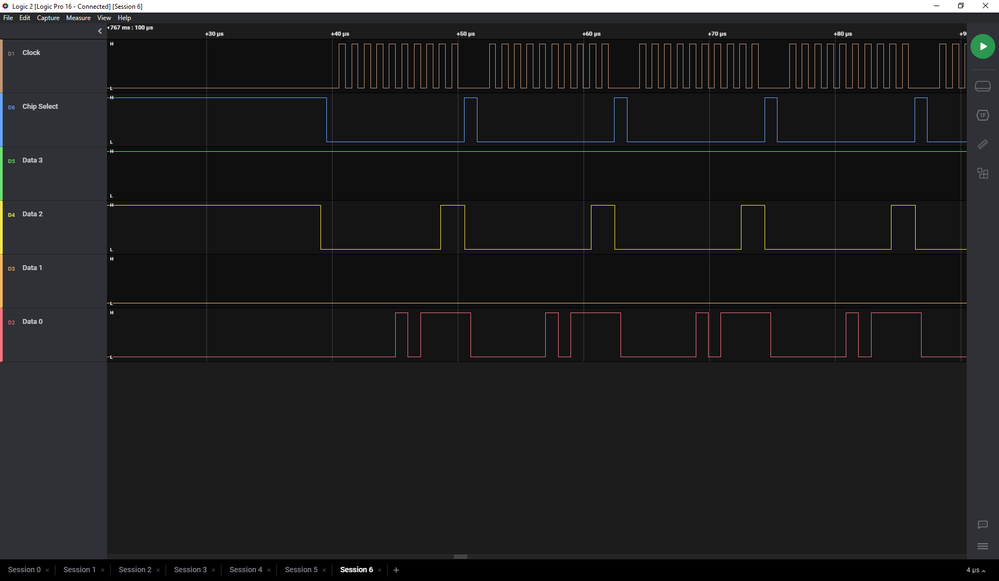Expand the 4 µs time scale dropdown
The image size is (999, 581).
click(x=976, y=570)
